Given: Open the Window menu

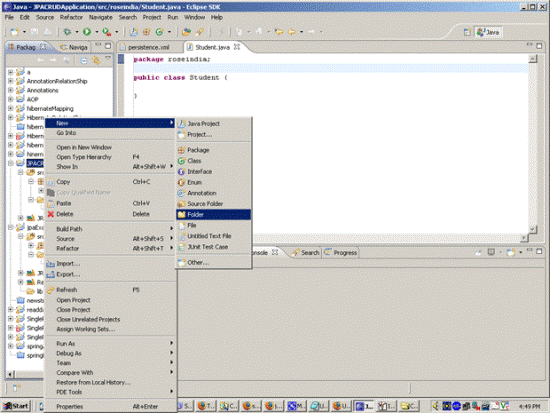Looking at the screenshot, I should point(194,17).
